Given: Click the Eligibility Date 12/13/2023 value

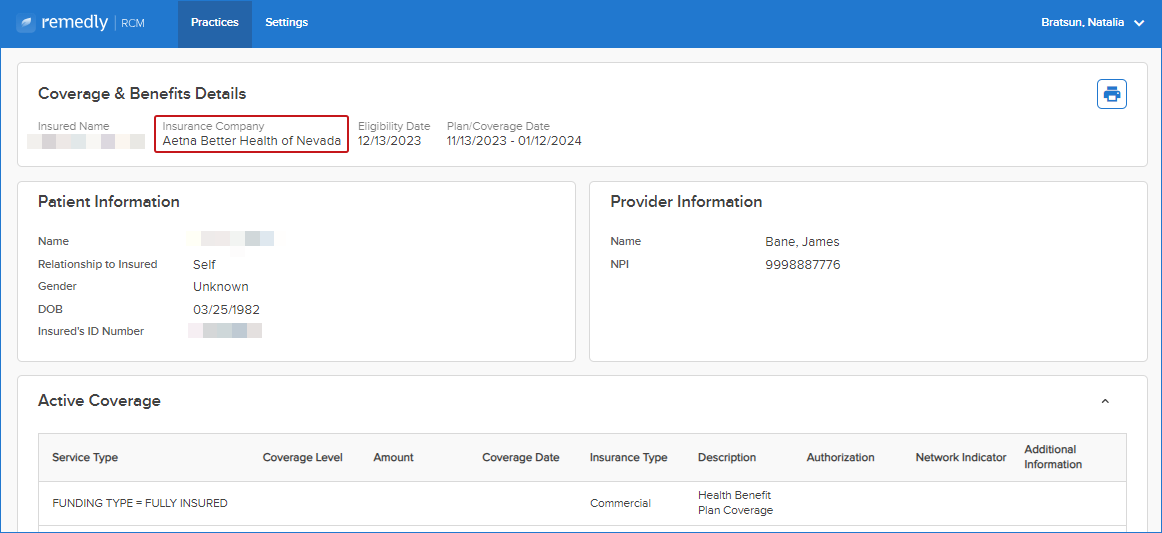Looking at the screenshot, I should click(x=390, y=141).
